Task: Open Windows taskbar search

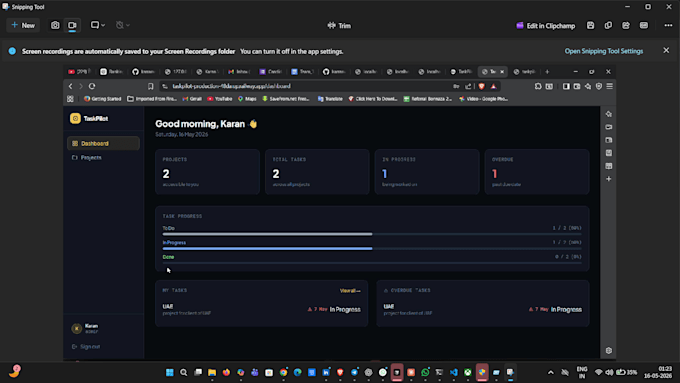Action: (184, 372)
